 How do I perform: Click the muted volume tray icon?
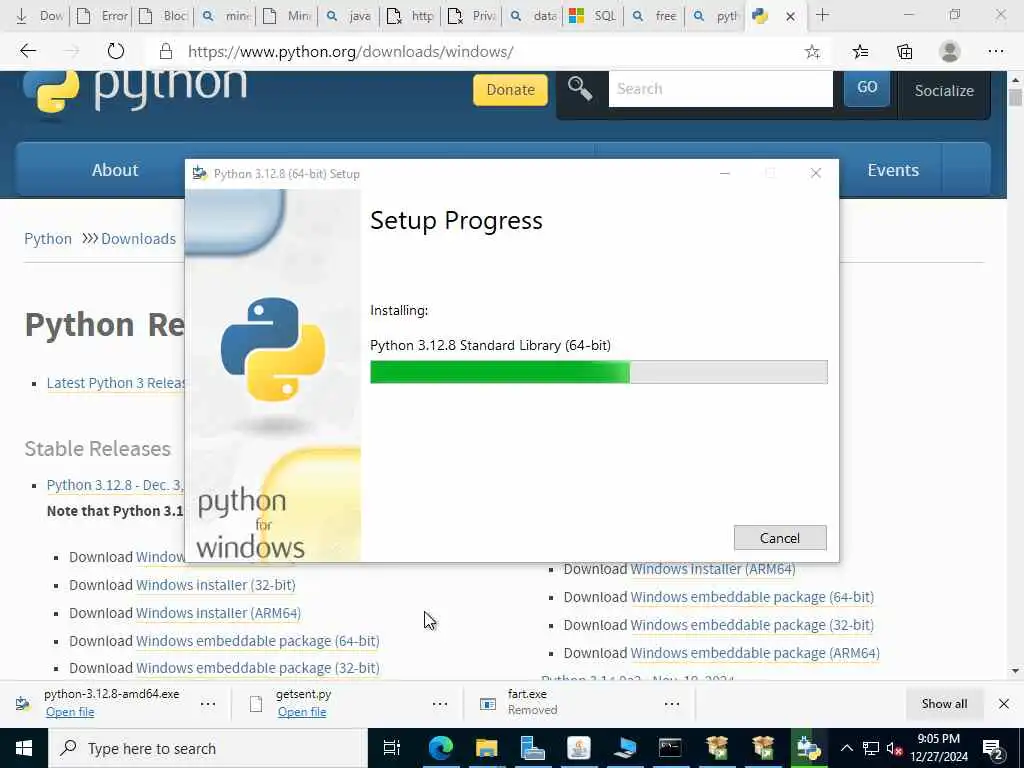pyautogui.click(x=894, y=748)
